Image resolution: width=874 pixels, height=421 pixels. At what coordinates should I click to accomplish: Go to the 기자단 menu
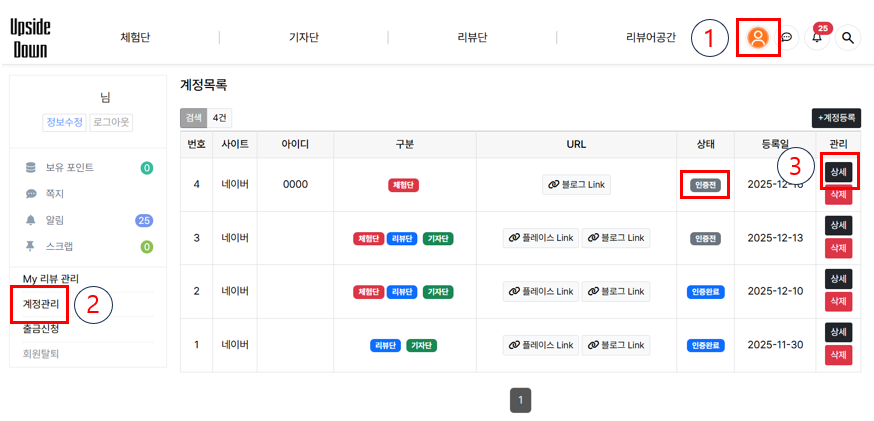302,38
